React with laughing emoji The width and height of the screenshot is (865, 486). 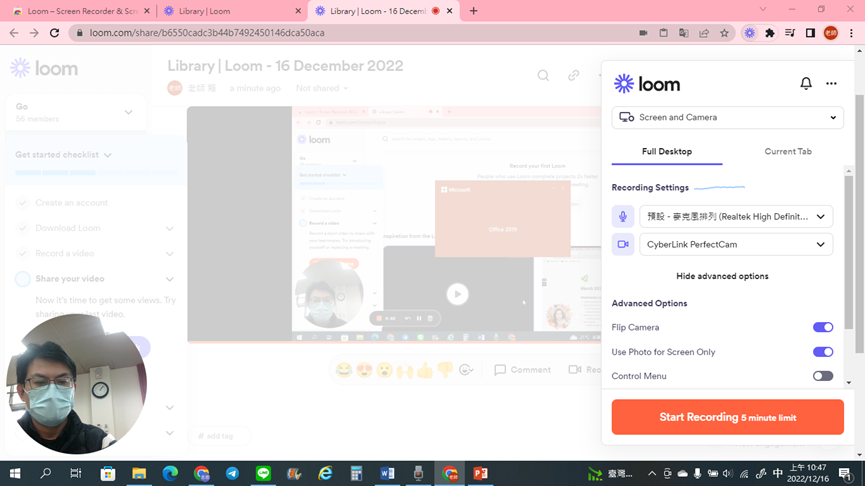(344, 370)
